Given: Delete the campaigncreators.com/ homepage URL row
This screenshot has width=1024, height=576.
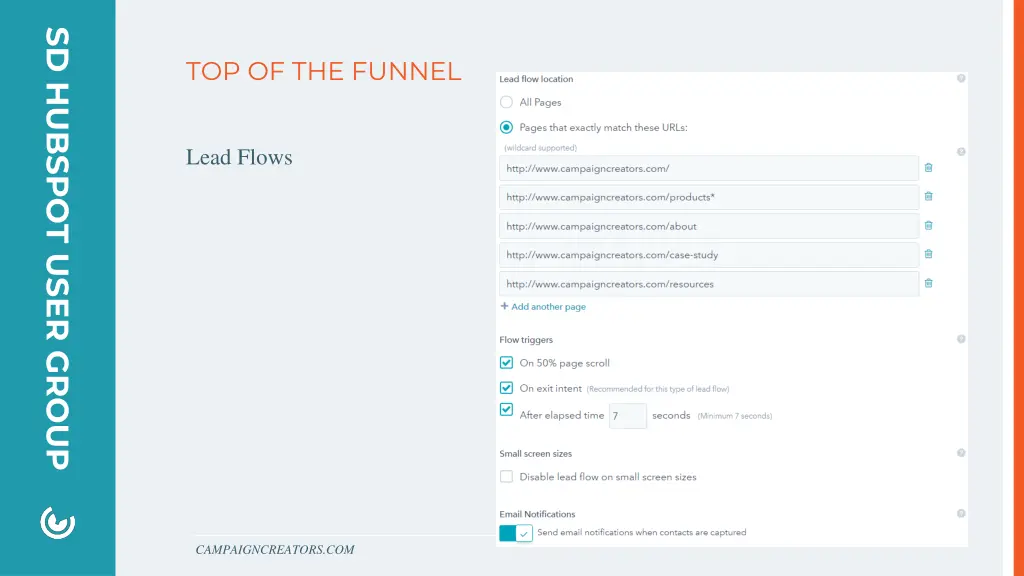Looking at the screenshot, I should (928, 168).
